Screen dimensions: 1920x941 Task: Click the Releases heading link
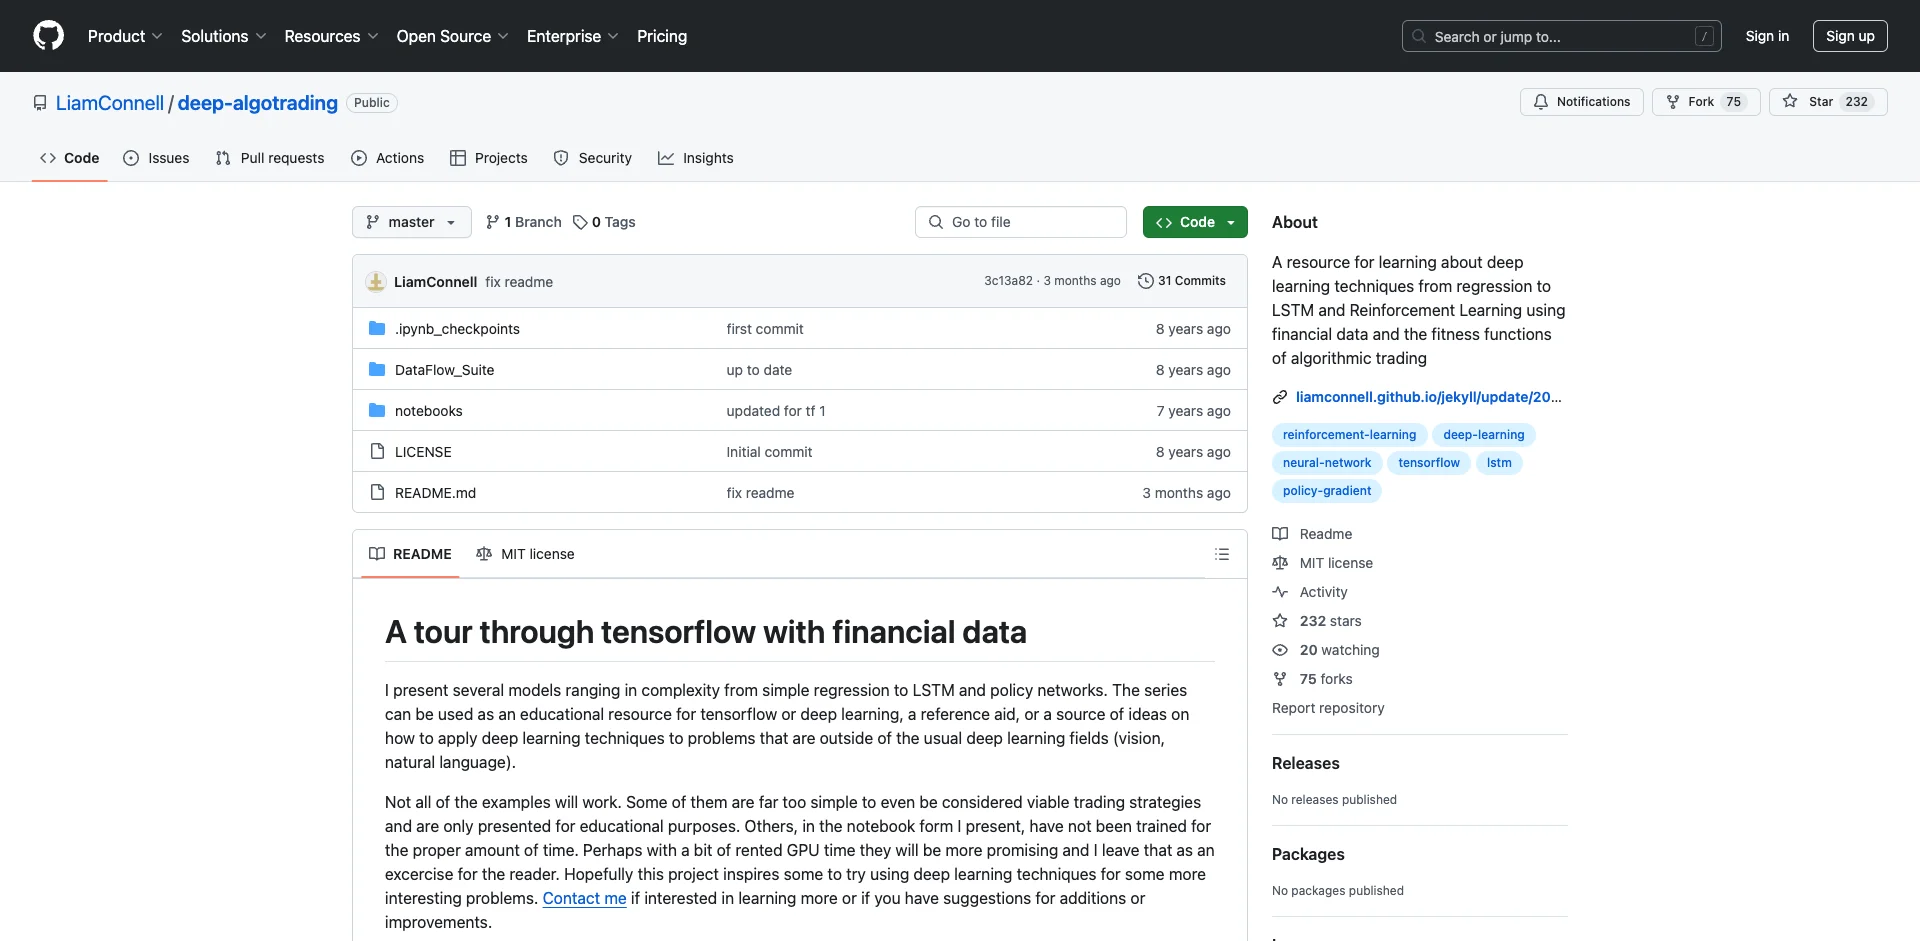coord(1306,763)
